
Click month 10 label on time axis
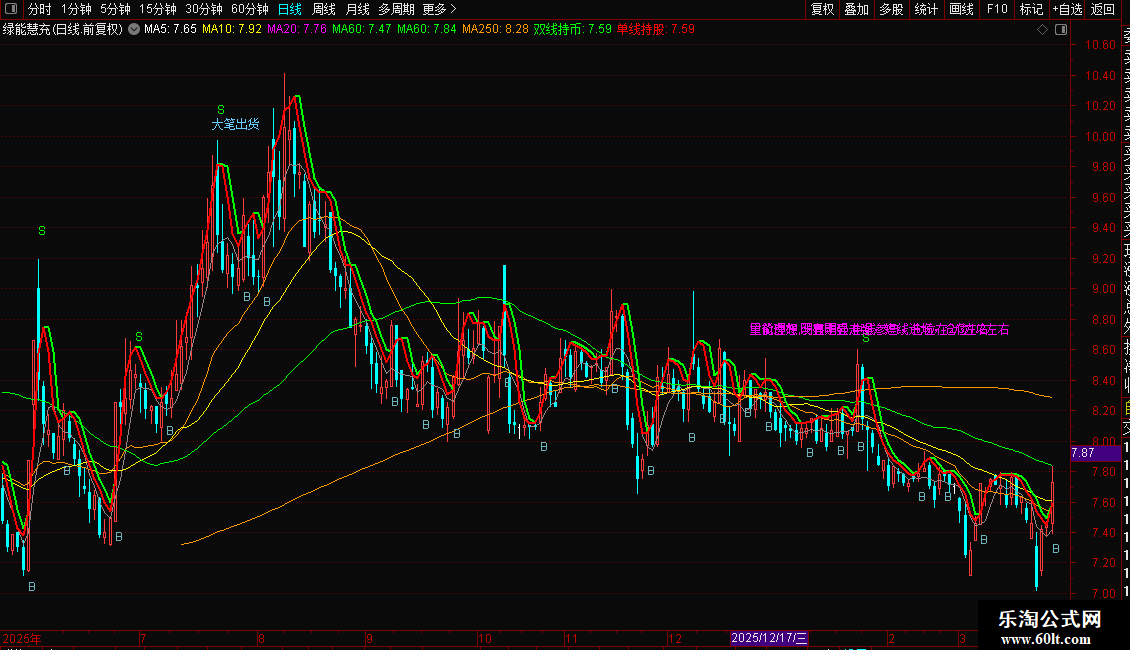click(x=485, y=638)
